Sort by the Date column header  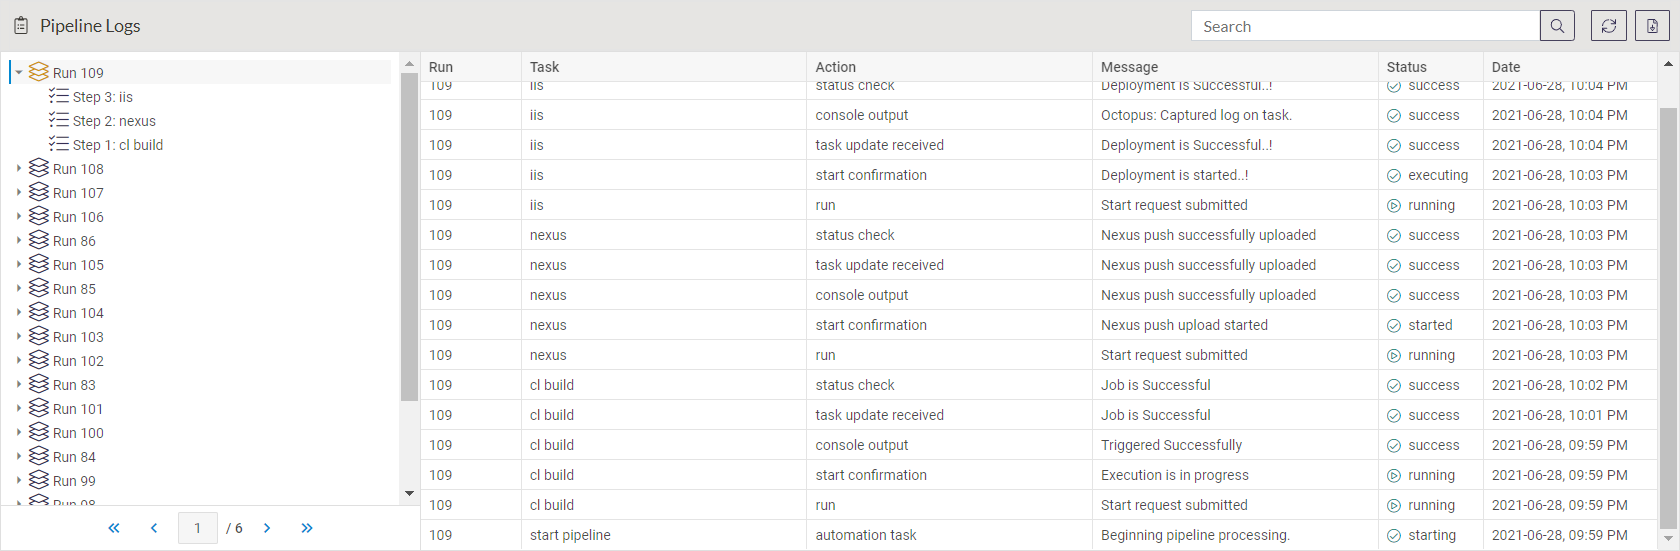1505,67
